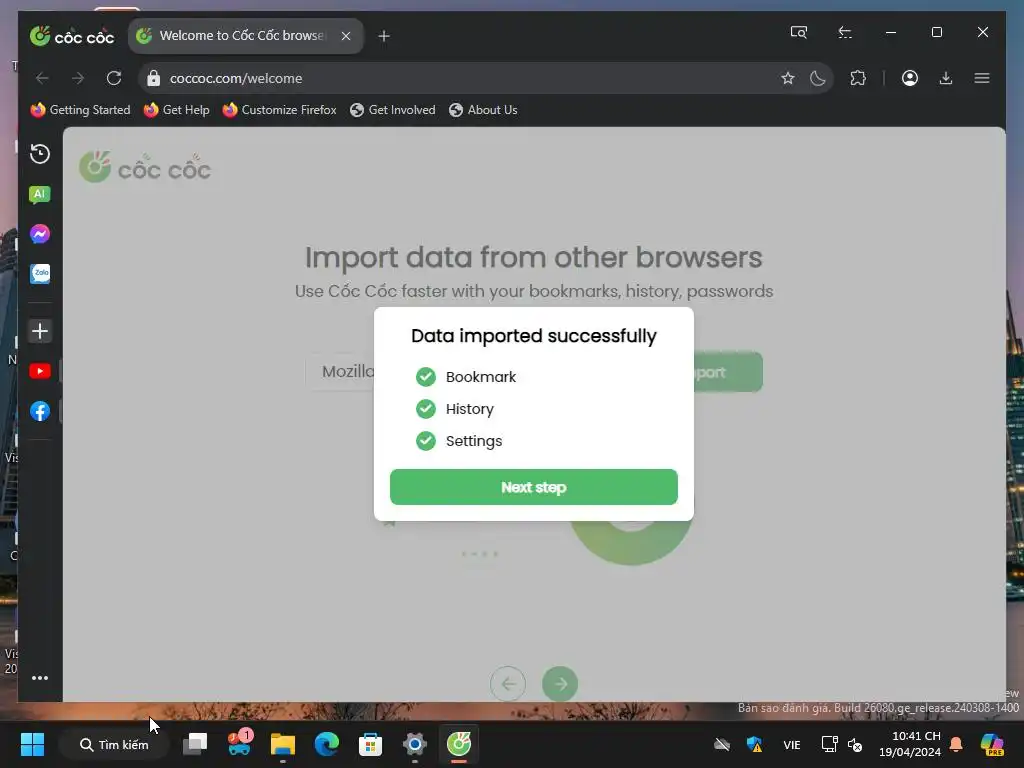Open Getting Started bookmark
1024x768 pixels.
[x=80, y=110]
